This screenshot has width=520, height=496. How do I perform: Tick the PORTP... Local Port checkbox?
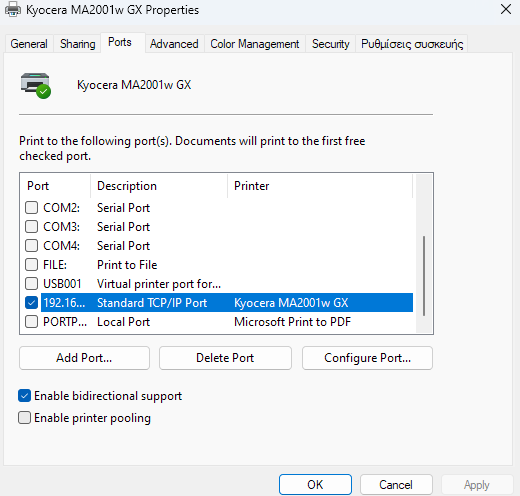(x=31, y=322)
